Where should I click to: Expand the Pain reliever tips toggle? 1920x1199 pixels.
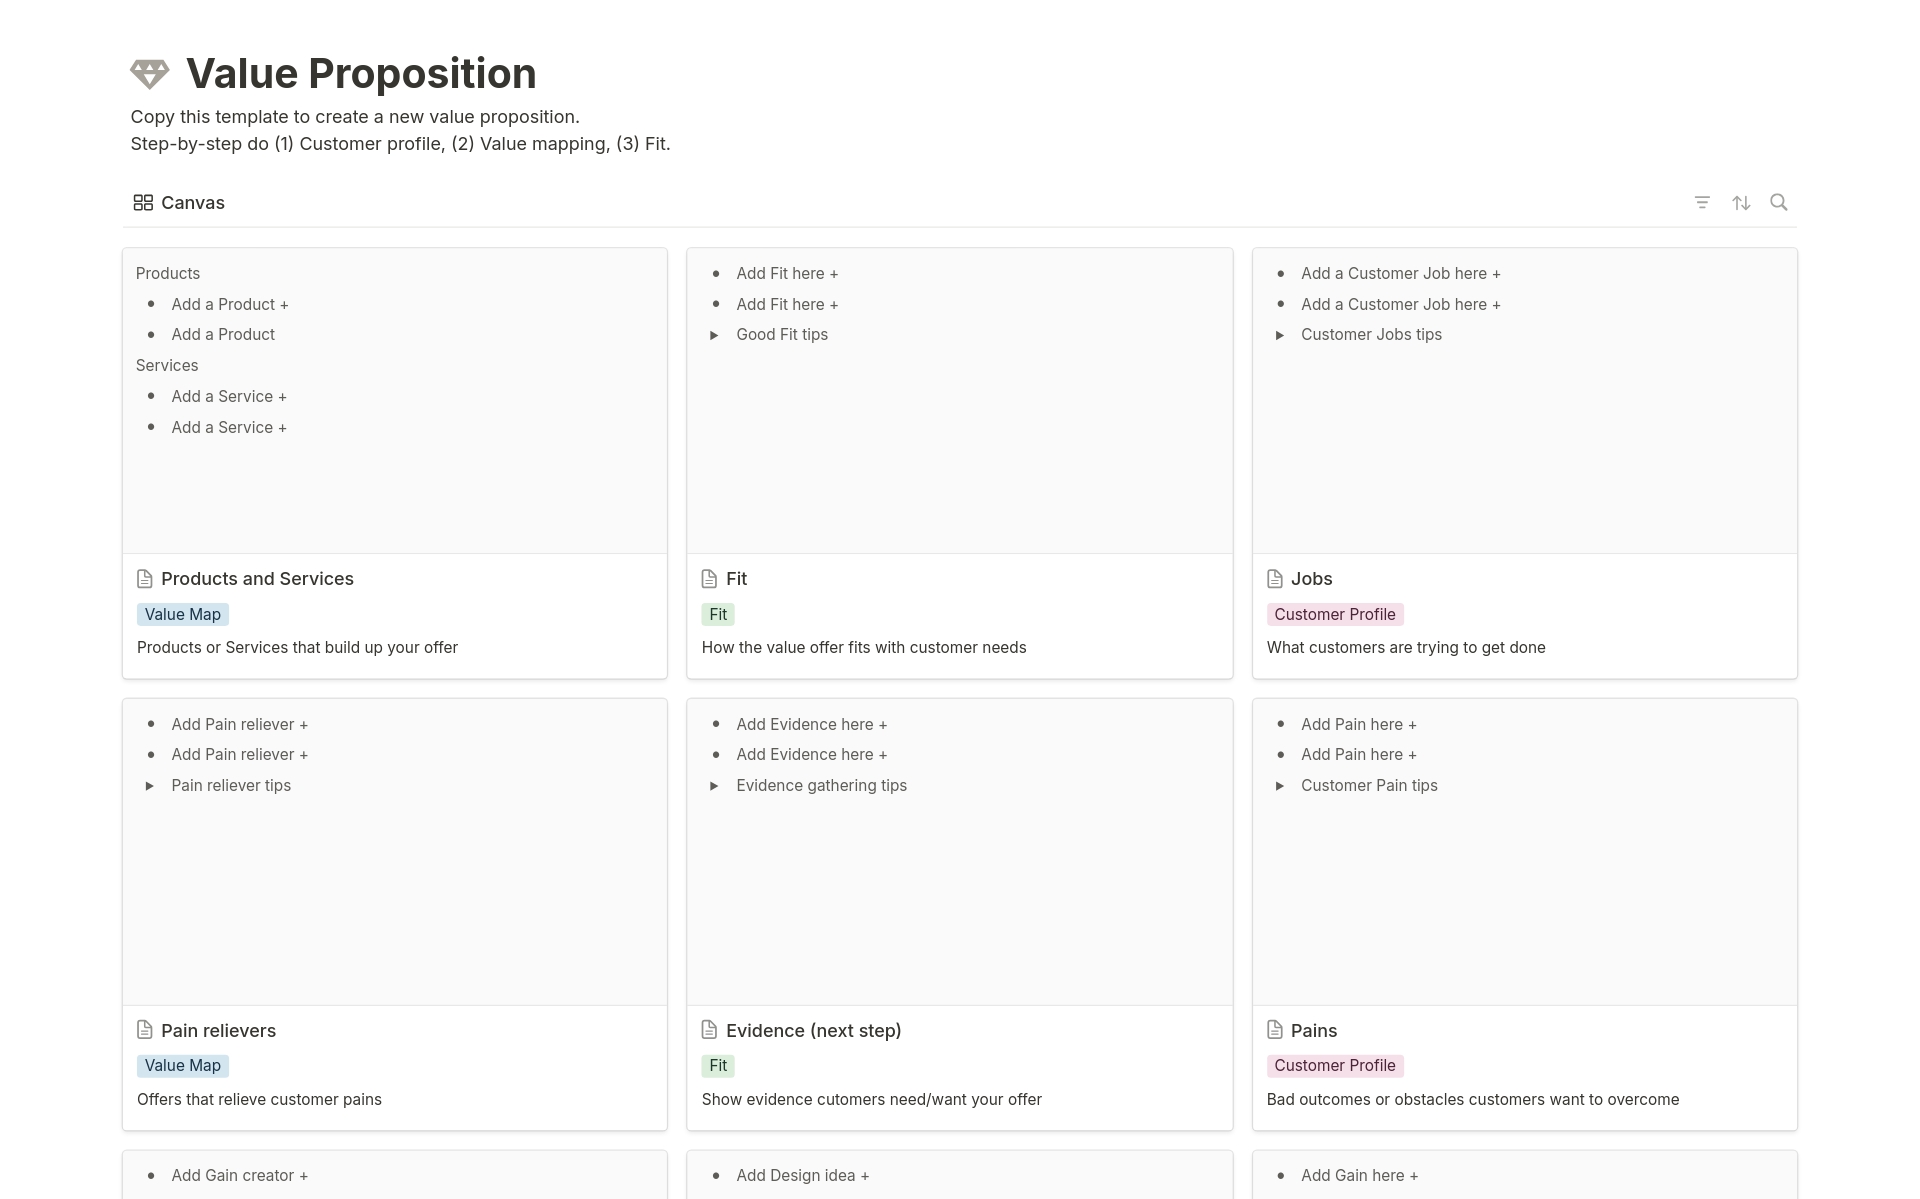point(149,786)
